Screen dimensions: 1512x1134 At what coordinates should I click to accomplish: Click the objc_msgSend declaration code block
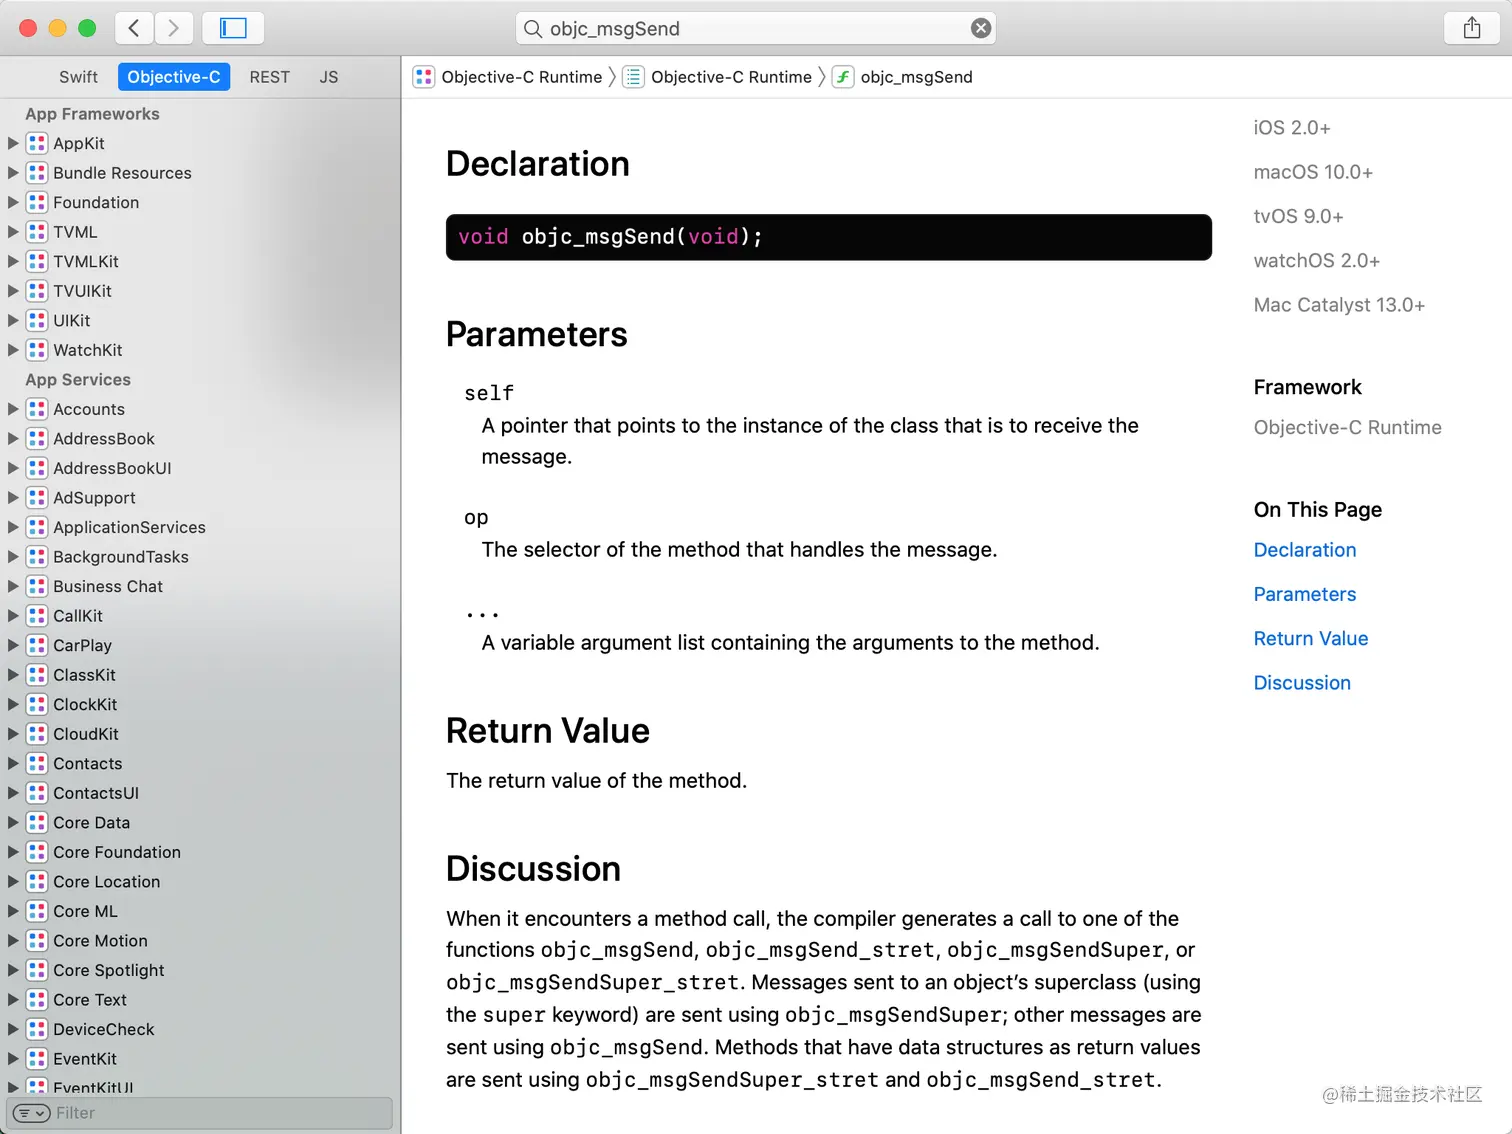click(829, 237)
